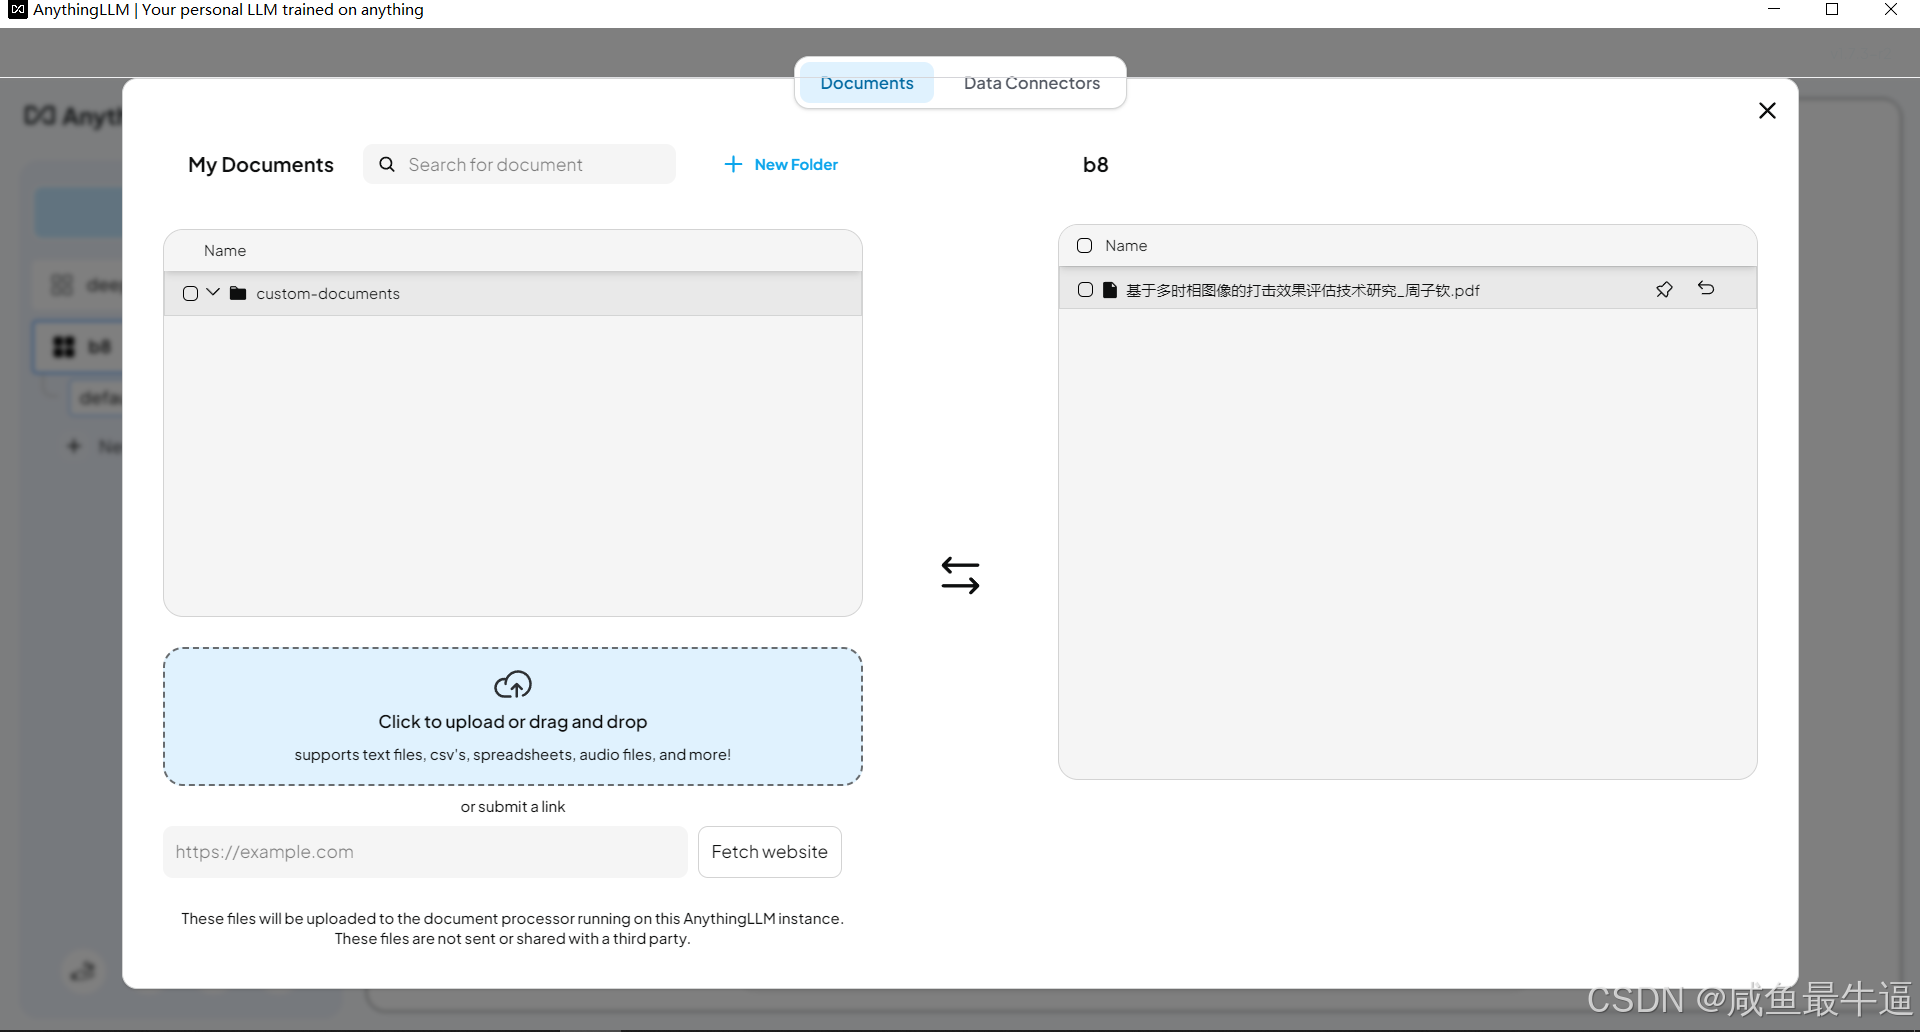Close the AnythingLLM application window
The image size is (1920, 1032).
click(x=1890, y=10)
